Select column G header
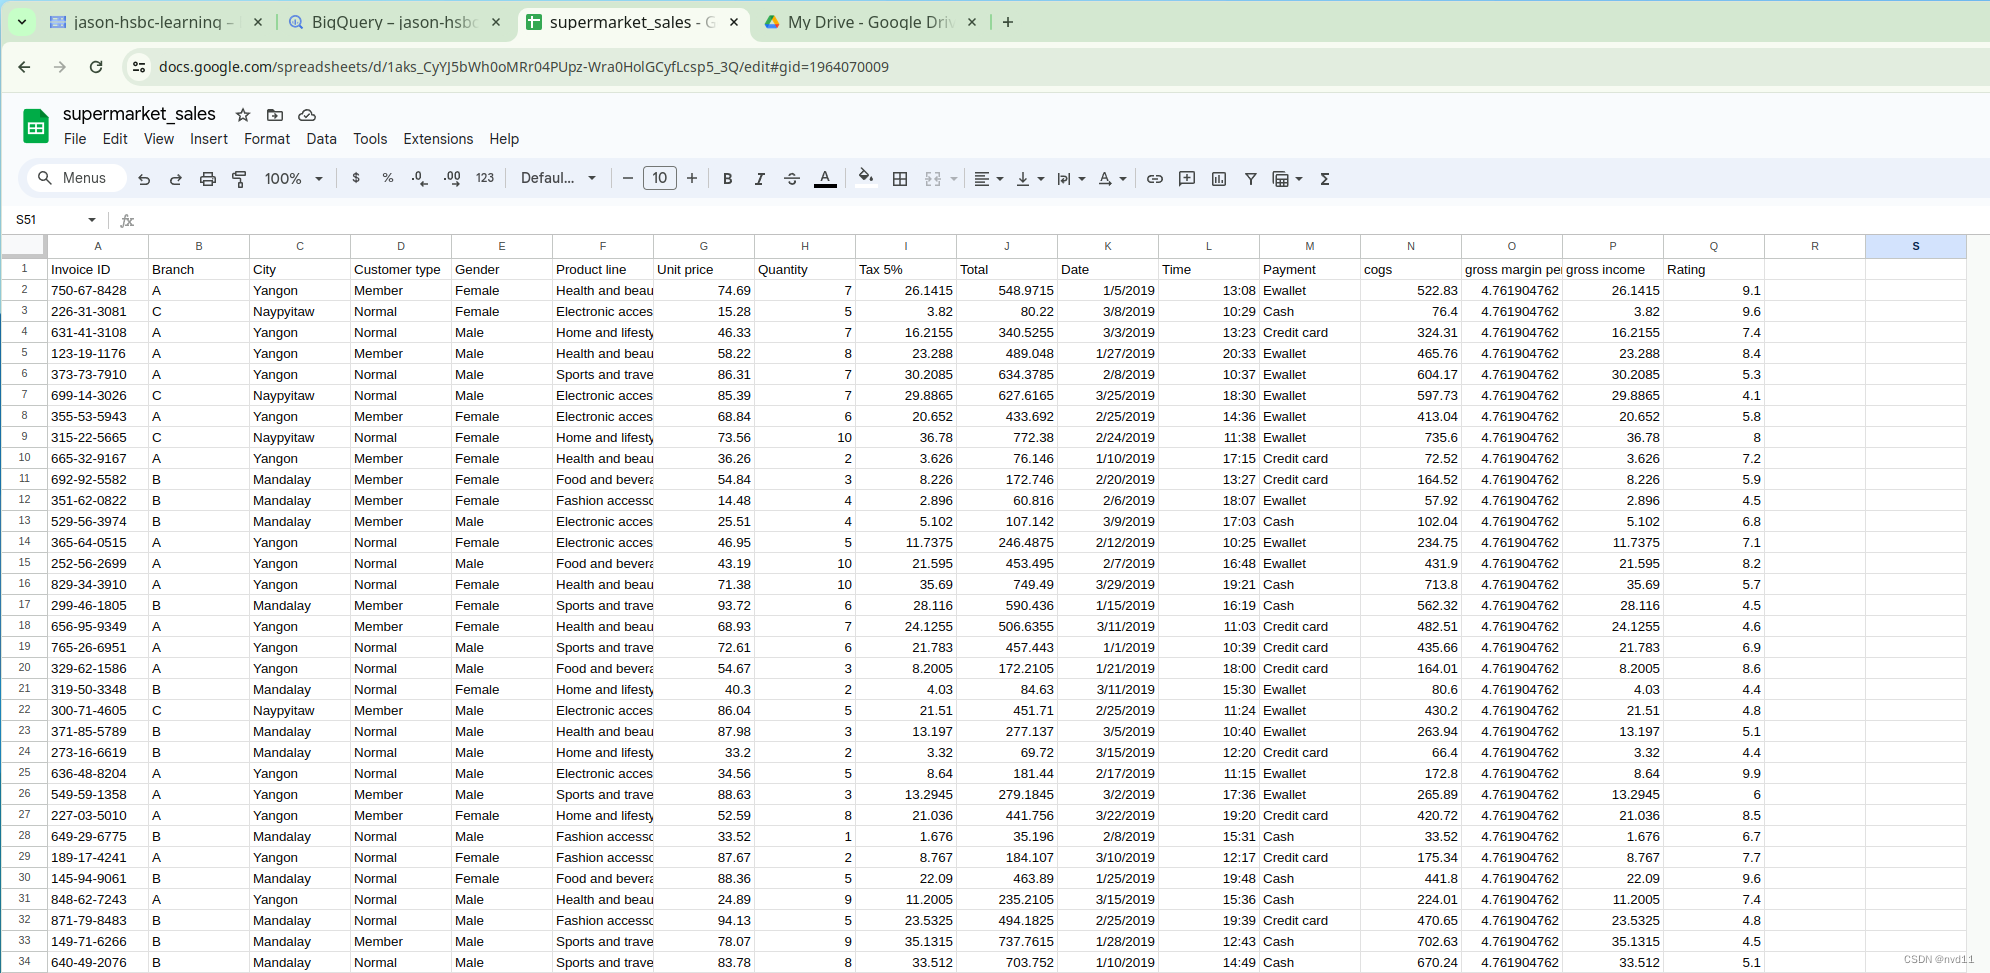 [704, 246]
